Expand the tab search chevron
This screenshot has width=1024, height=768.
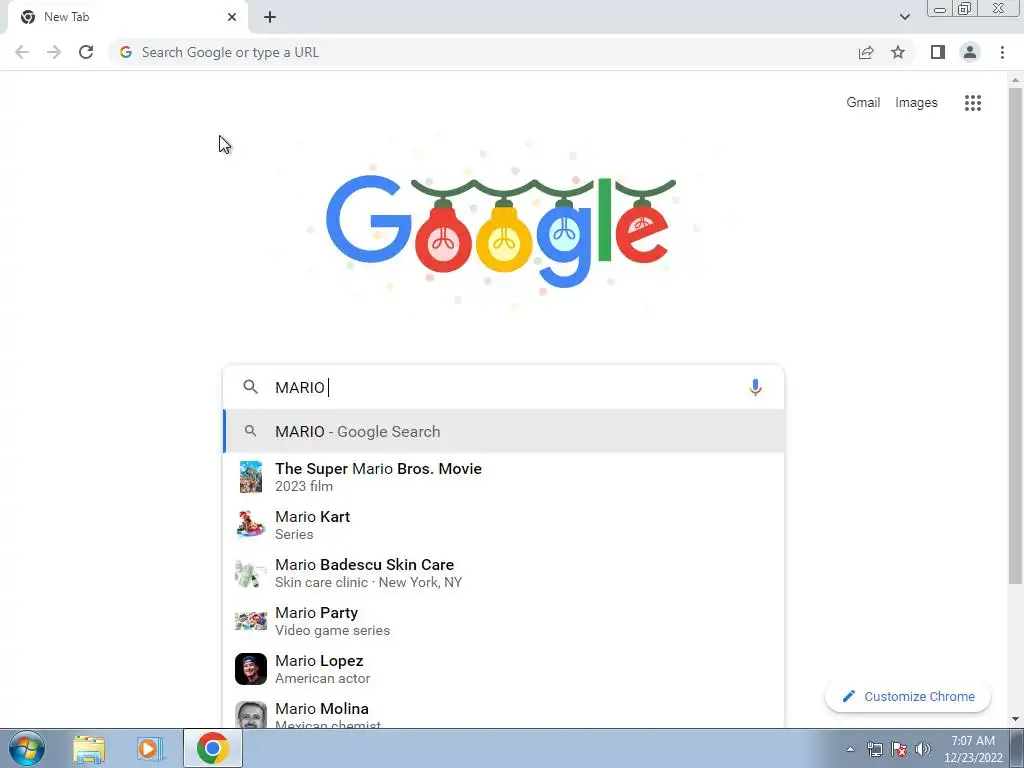pyautogui.click(x=904, y=17)
